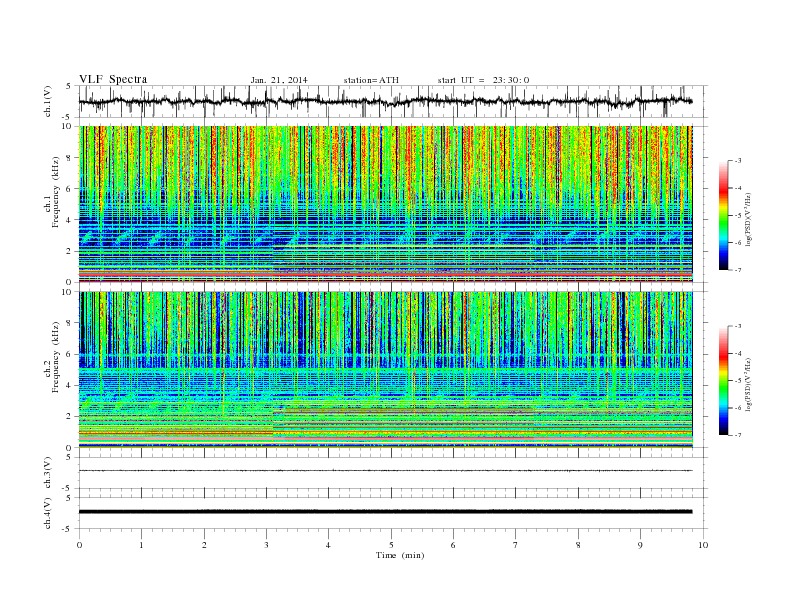Click the "start UT = 23:30:0" header text

[x=483, y=80]
